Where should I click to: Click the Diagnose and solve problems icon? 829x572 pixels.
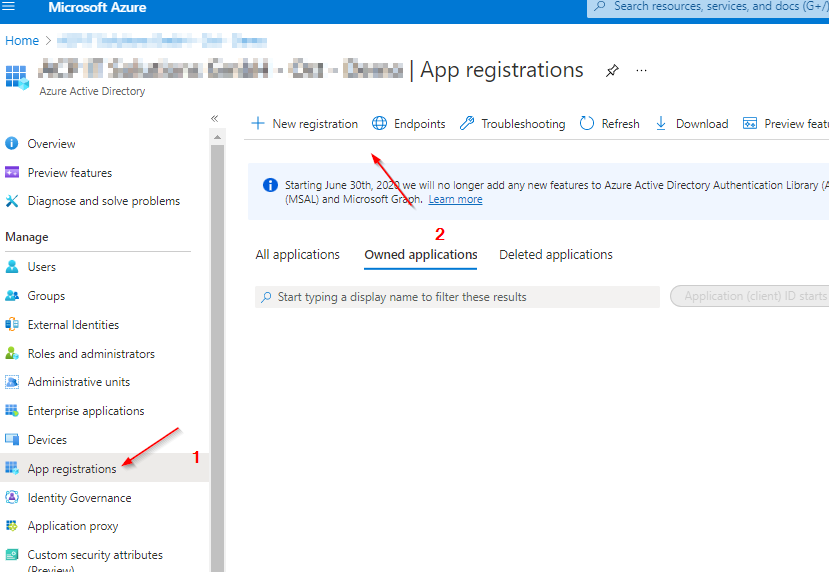[12, 201]
